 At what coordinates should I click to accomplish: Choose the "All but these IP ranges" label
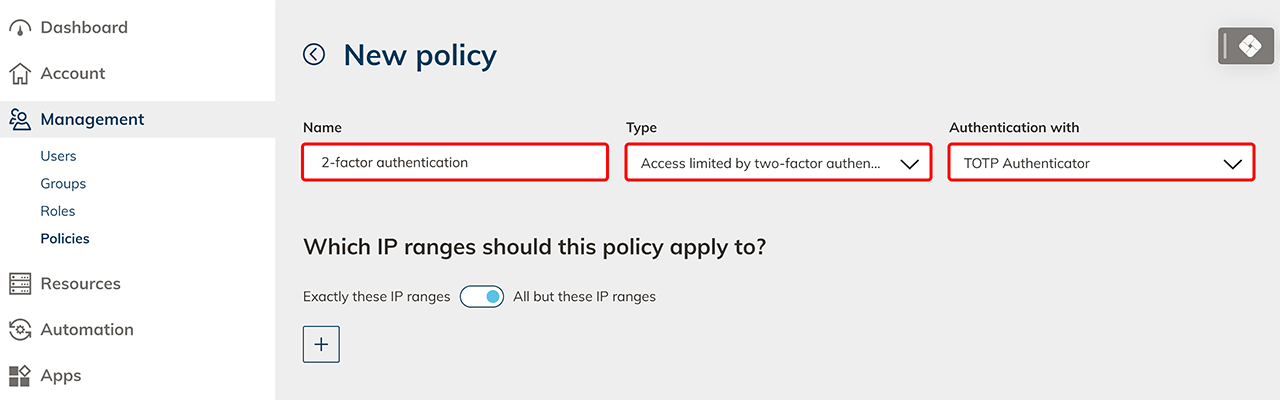click(x=584, y=297)
